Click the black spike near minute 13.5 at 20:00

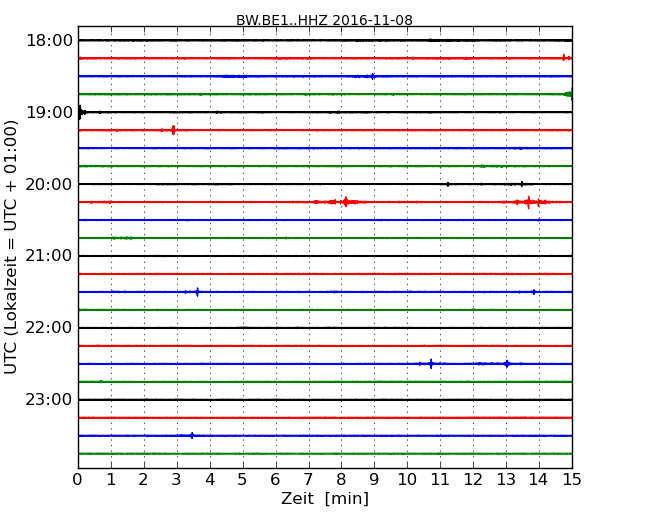point(522,184)
